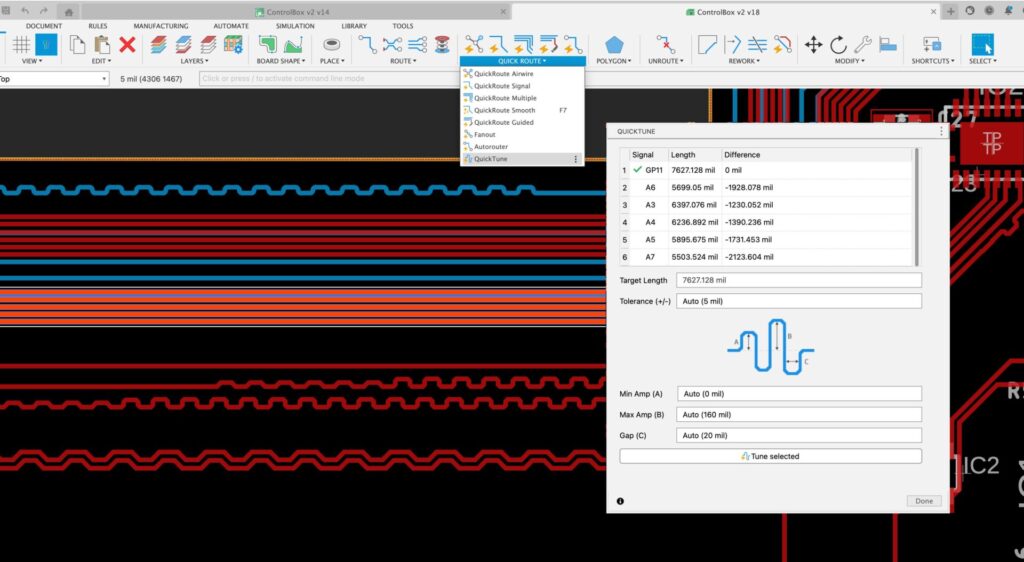Select Autorouter from Quick Route menu
Viewport: 1024px width, 562px height.
(491, 146)
